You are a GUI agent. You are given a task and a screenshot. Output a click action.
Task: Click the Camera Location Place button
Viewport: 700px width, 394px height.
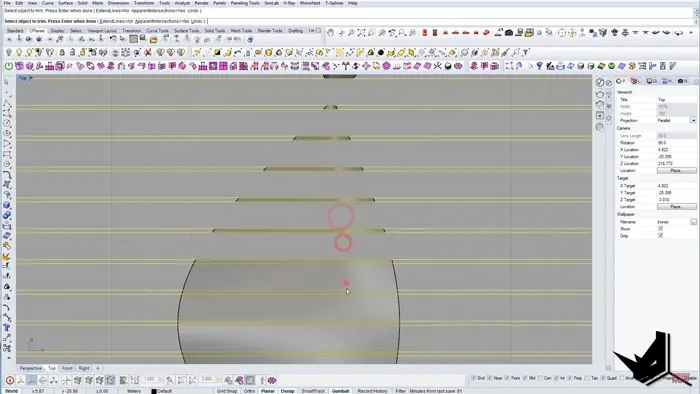pyautogui.click(x=676, y=170)
